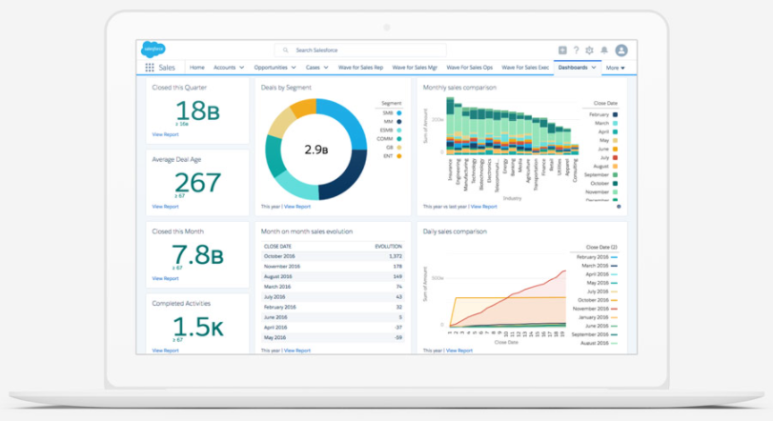Expand the Opportunities tab dropdown arrow
This screenshot has height=421, width=773.
294,68
